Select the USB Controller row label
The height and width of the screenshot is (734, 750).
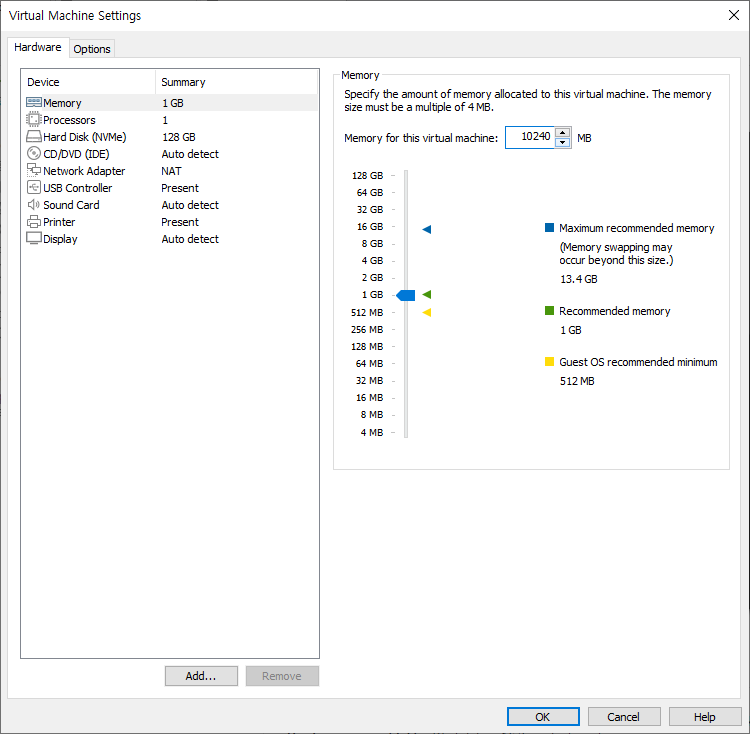pos(77,188)
